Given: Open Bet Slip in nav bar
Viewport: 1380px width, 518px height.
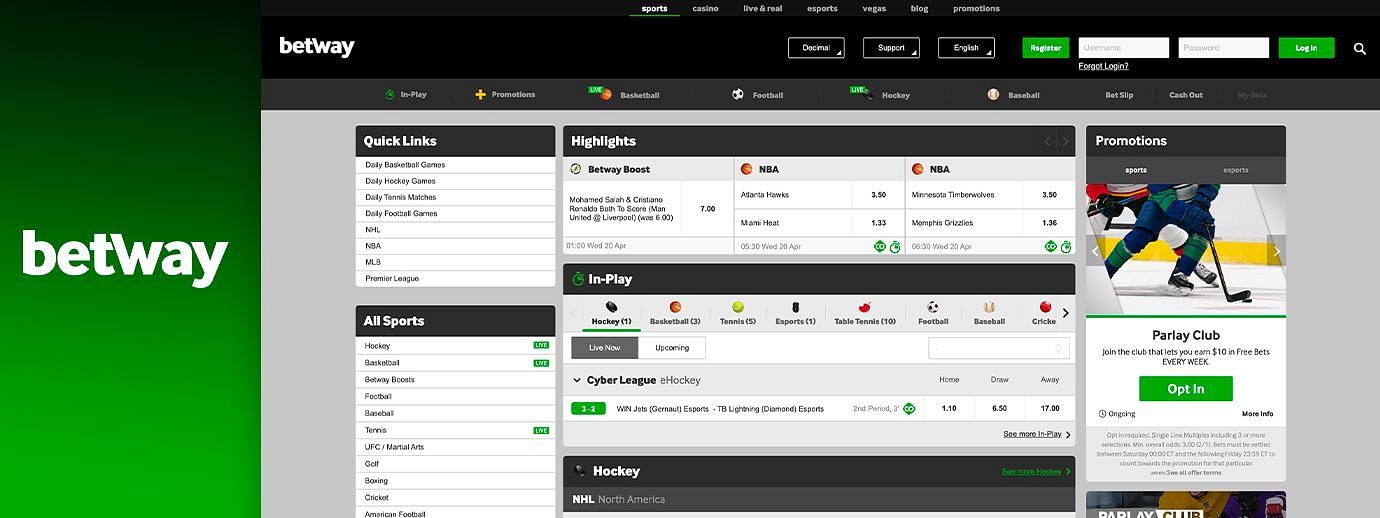Looking at the screenshot, I should (1119, 95).
